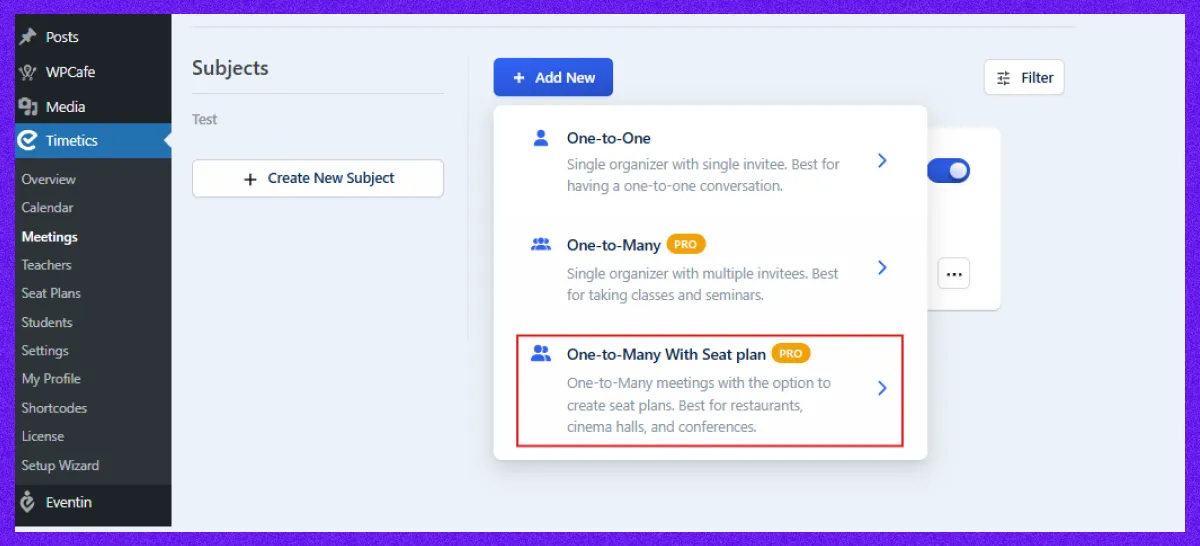Image resolution: width=1200 pixels, height=546 pixels.
Task: Select the Test subject entry
Action: coord(205,119)
